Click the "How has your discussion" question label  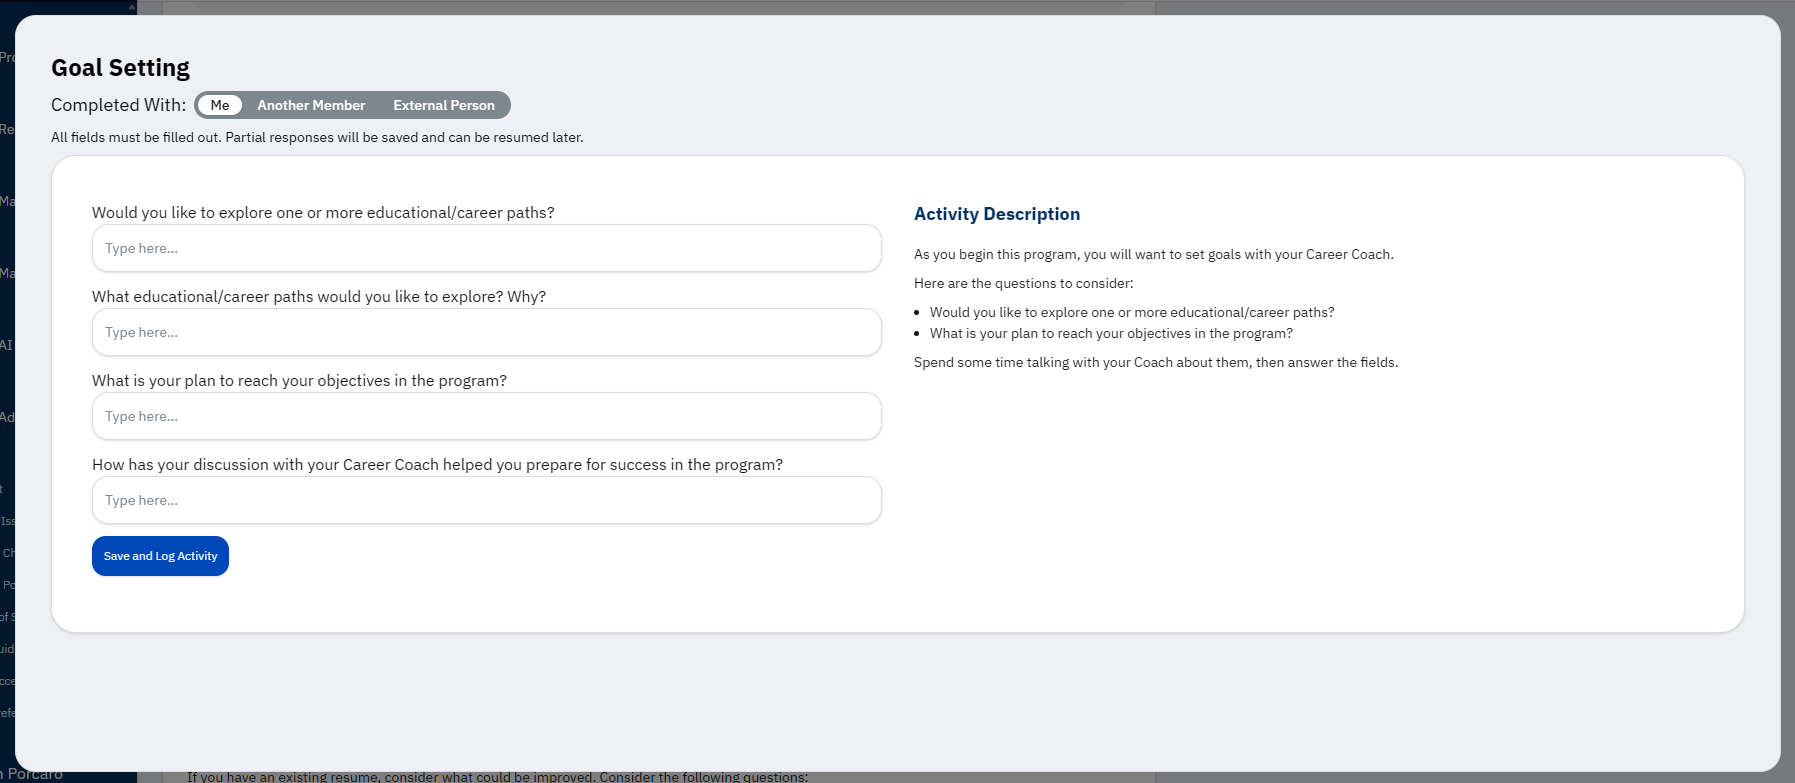coord(437,465)
